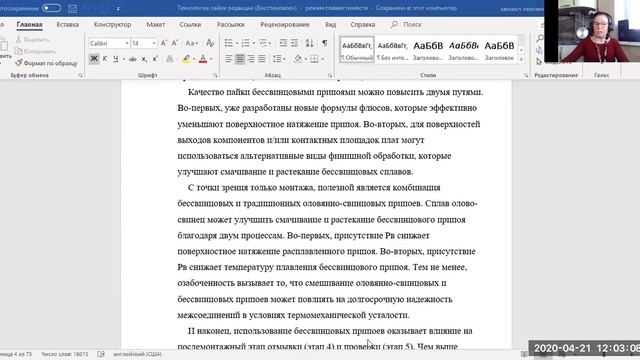Open Calibri font name dropdown
Image resolution: width=640 pixels, height=360 pixels.
coord(127,43)
